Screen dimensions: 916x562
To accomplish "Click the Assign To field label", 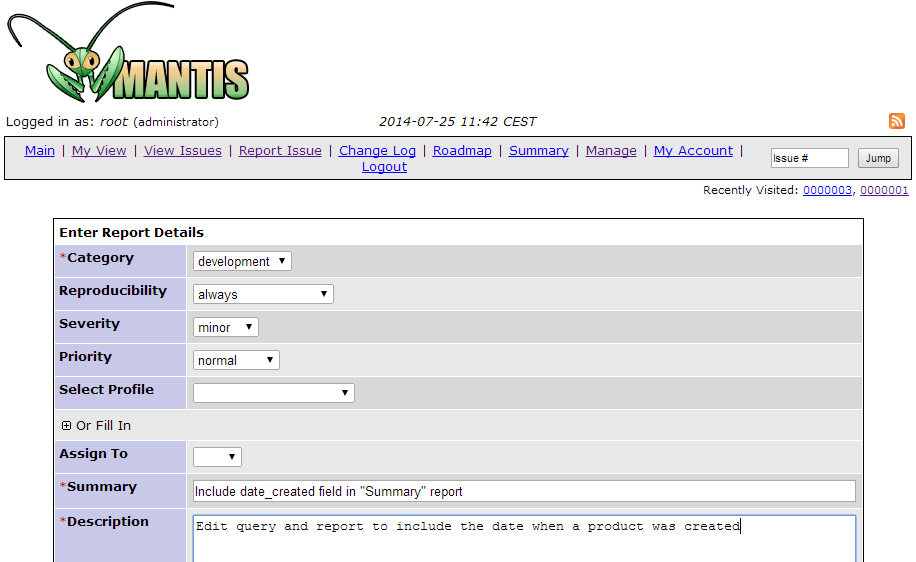I will 93,454.
